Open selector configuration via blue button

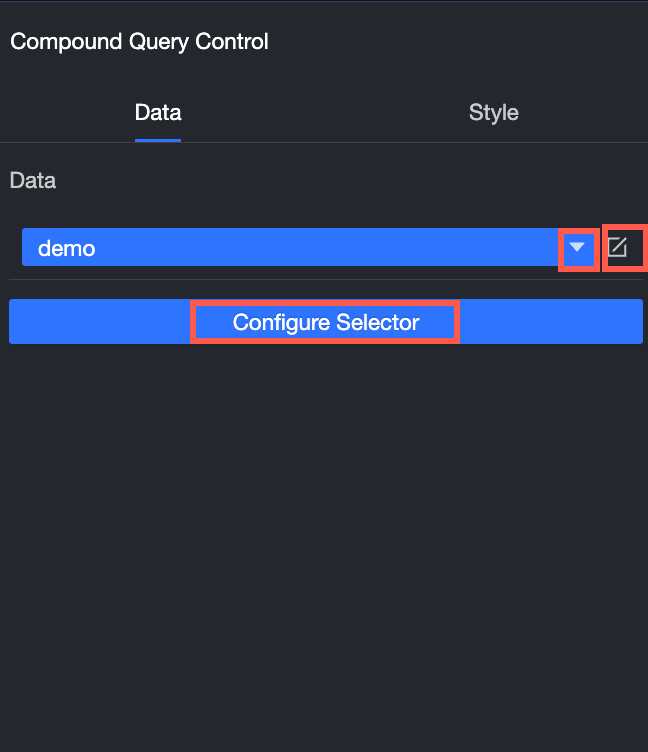pos(325,322)
